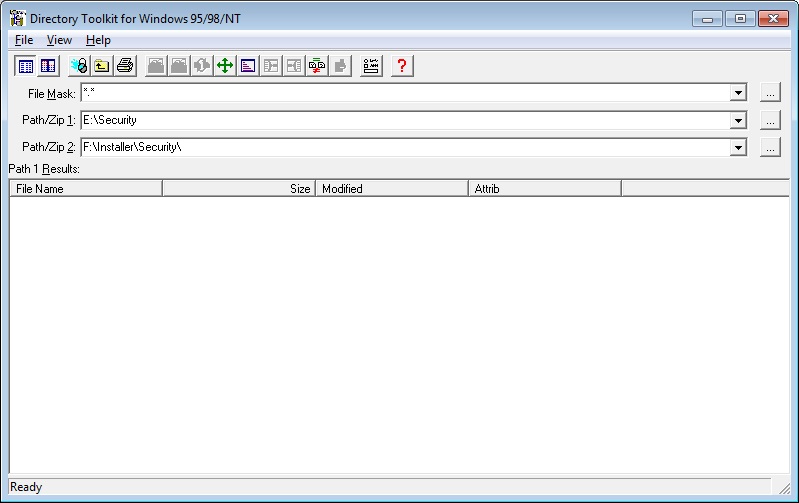Click the application icon in title bar
This screenshot has height=503, width=799.
[x=18, y=18]
